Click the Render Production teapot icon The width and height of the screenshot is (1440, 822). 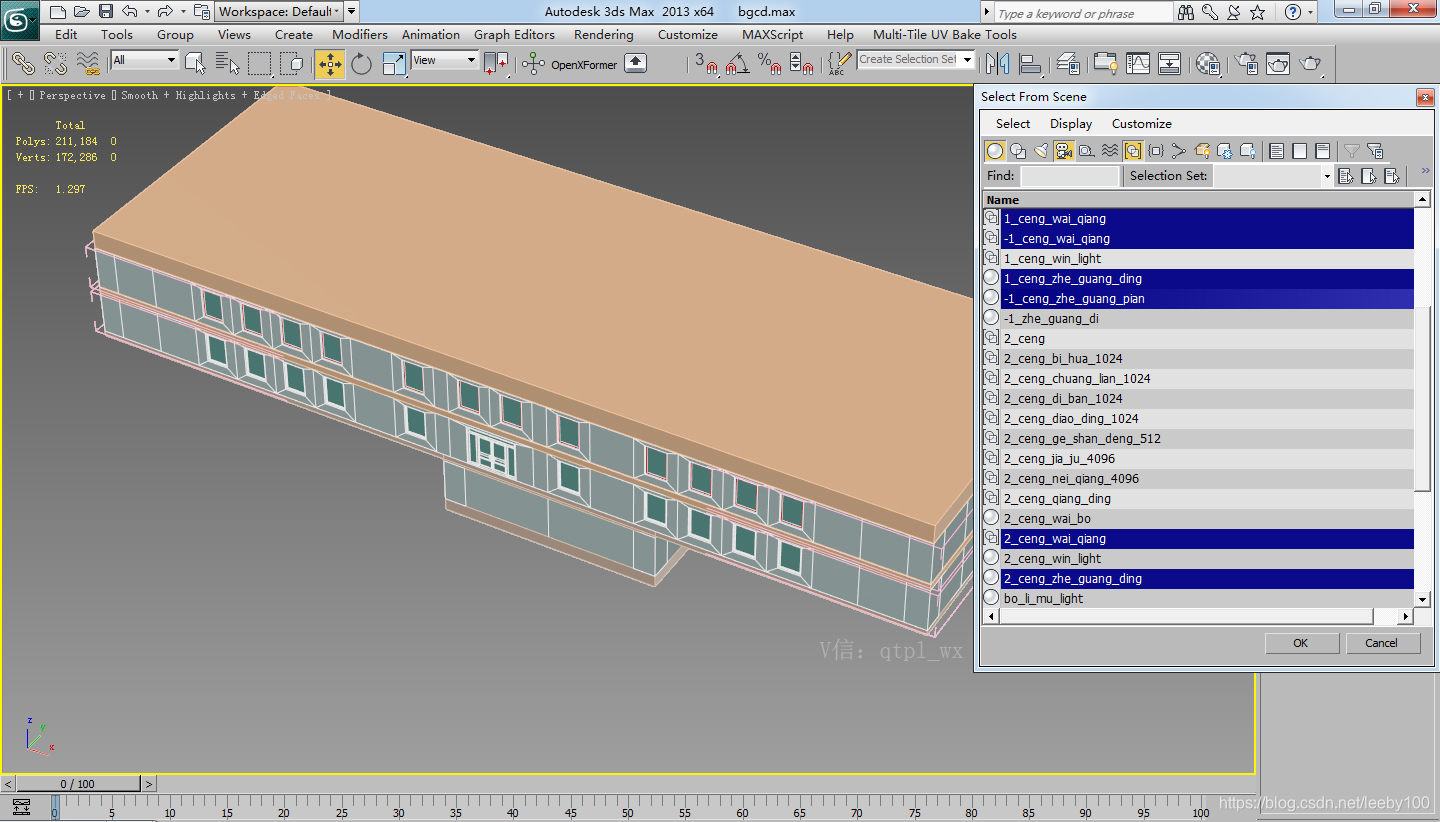click(1310, 64)
